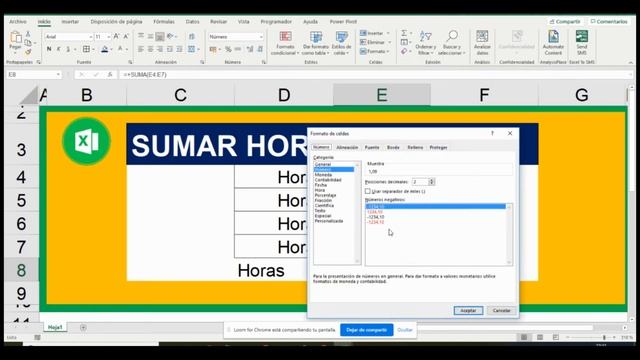Screen dimensions: 640x360
Task: Add a new sheet with plus icon
Action: pyautogui.click(x=83, y=327)
